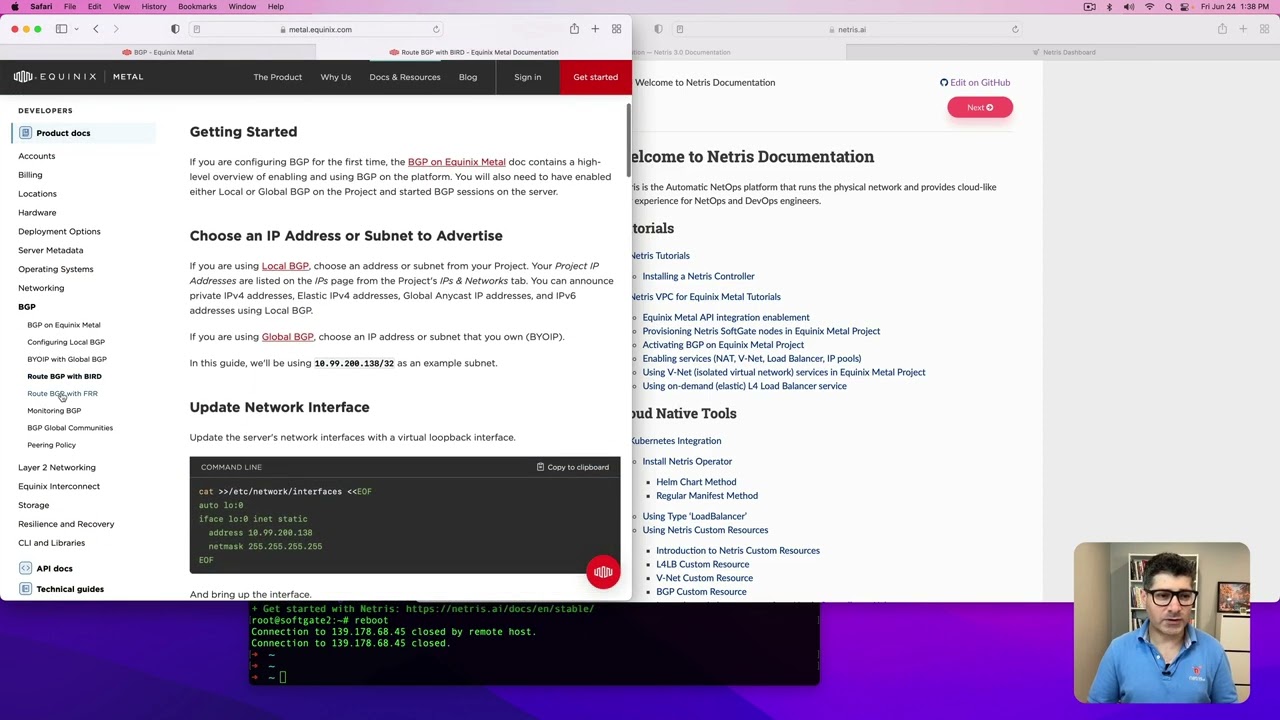The height and width of the screenshot is (720, 1280).
Task: Open Billing sidebar section
Action: click(30, 175)
